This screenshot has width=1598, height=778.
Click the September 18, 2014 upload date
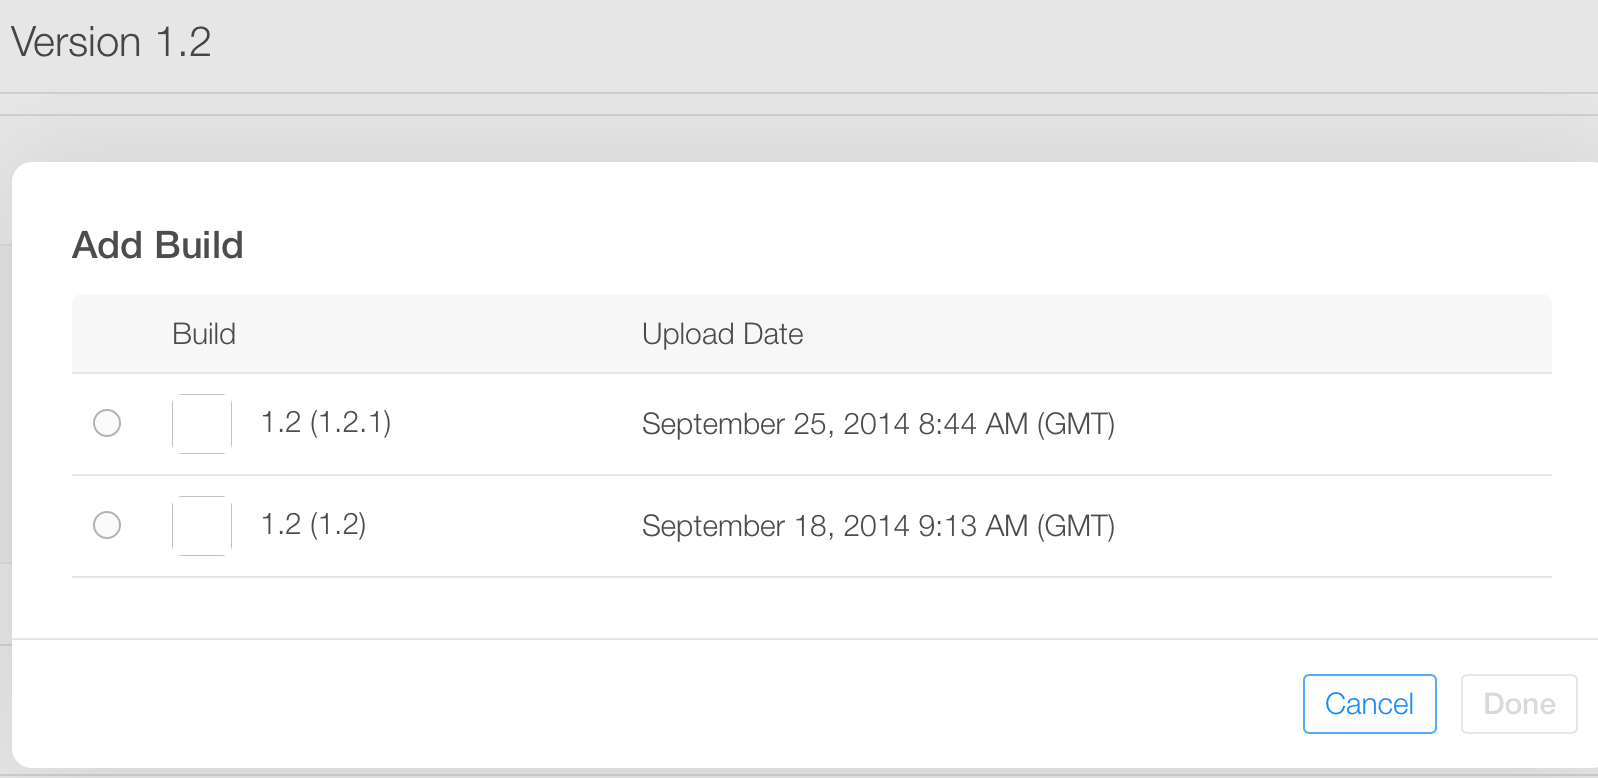click(775, 526)
